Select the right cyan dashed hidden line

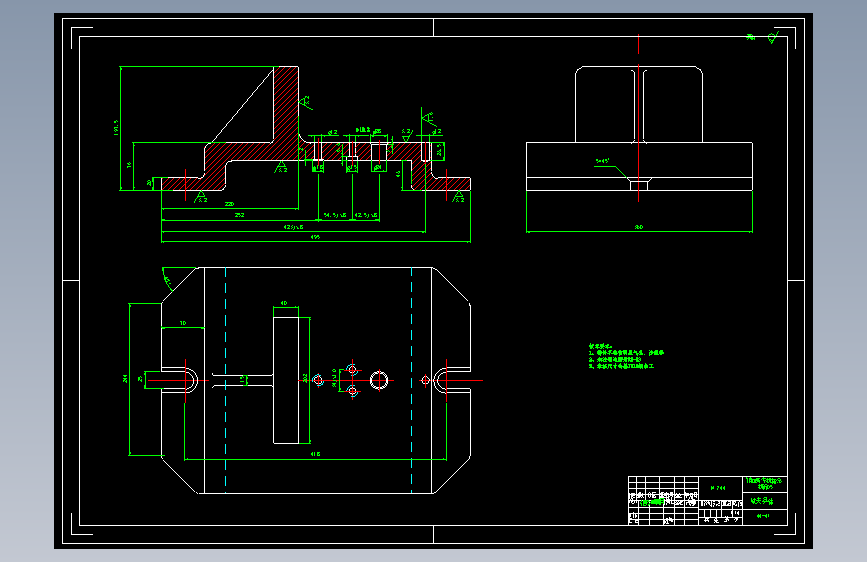click(411, 381)
